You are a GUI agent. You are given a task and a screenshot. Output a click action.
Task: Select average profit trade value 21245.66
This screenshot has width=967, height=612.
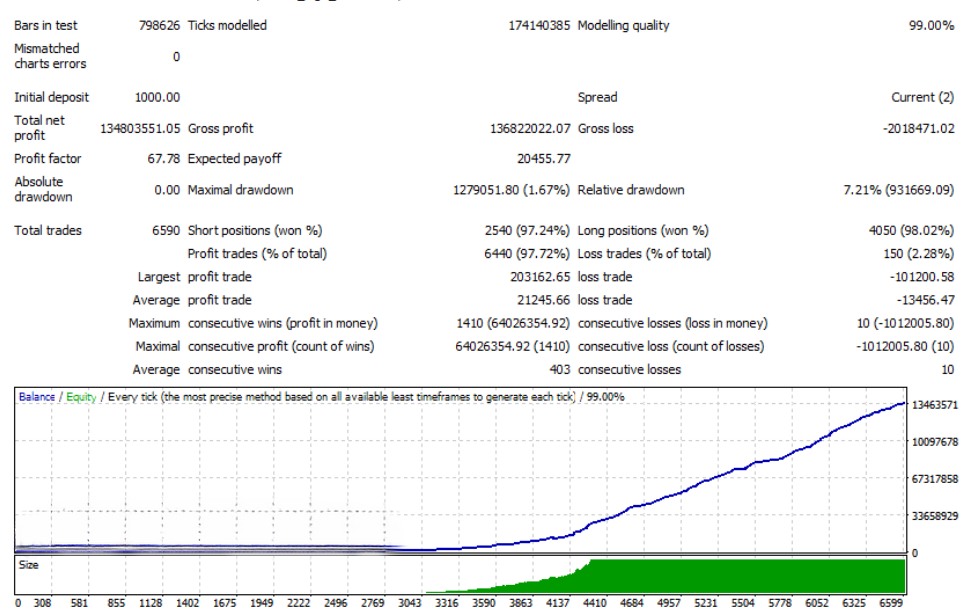tap(543, 300)
